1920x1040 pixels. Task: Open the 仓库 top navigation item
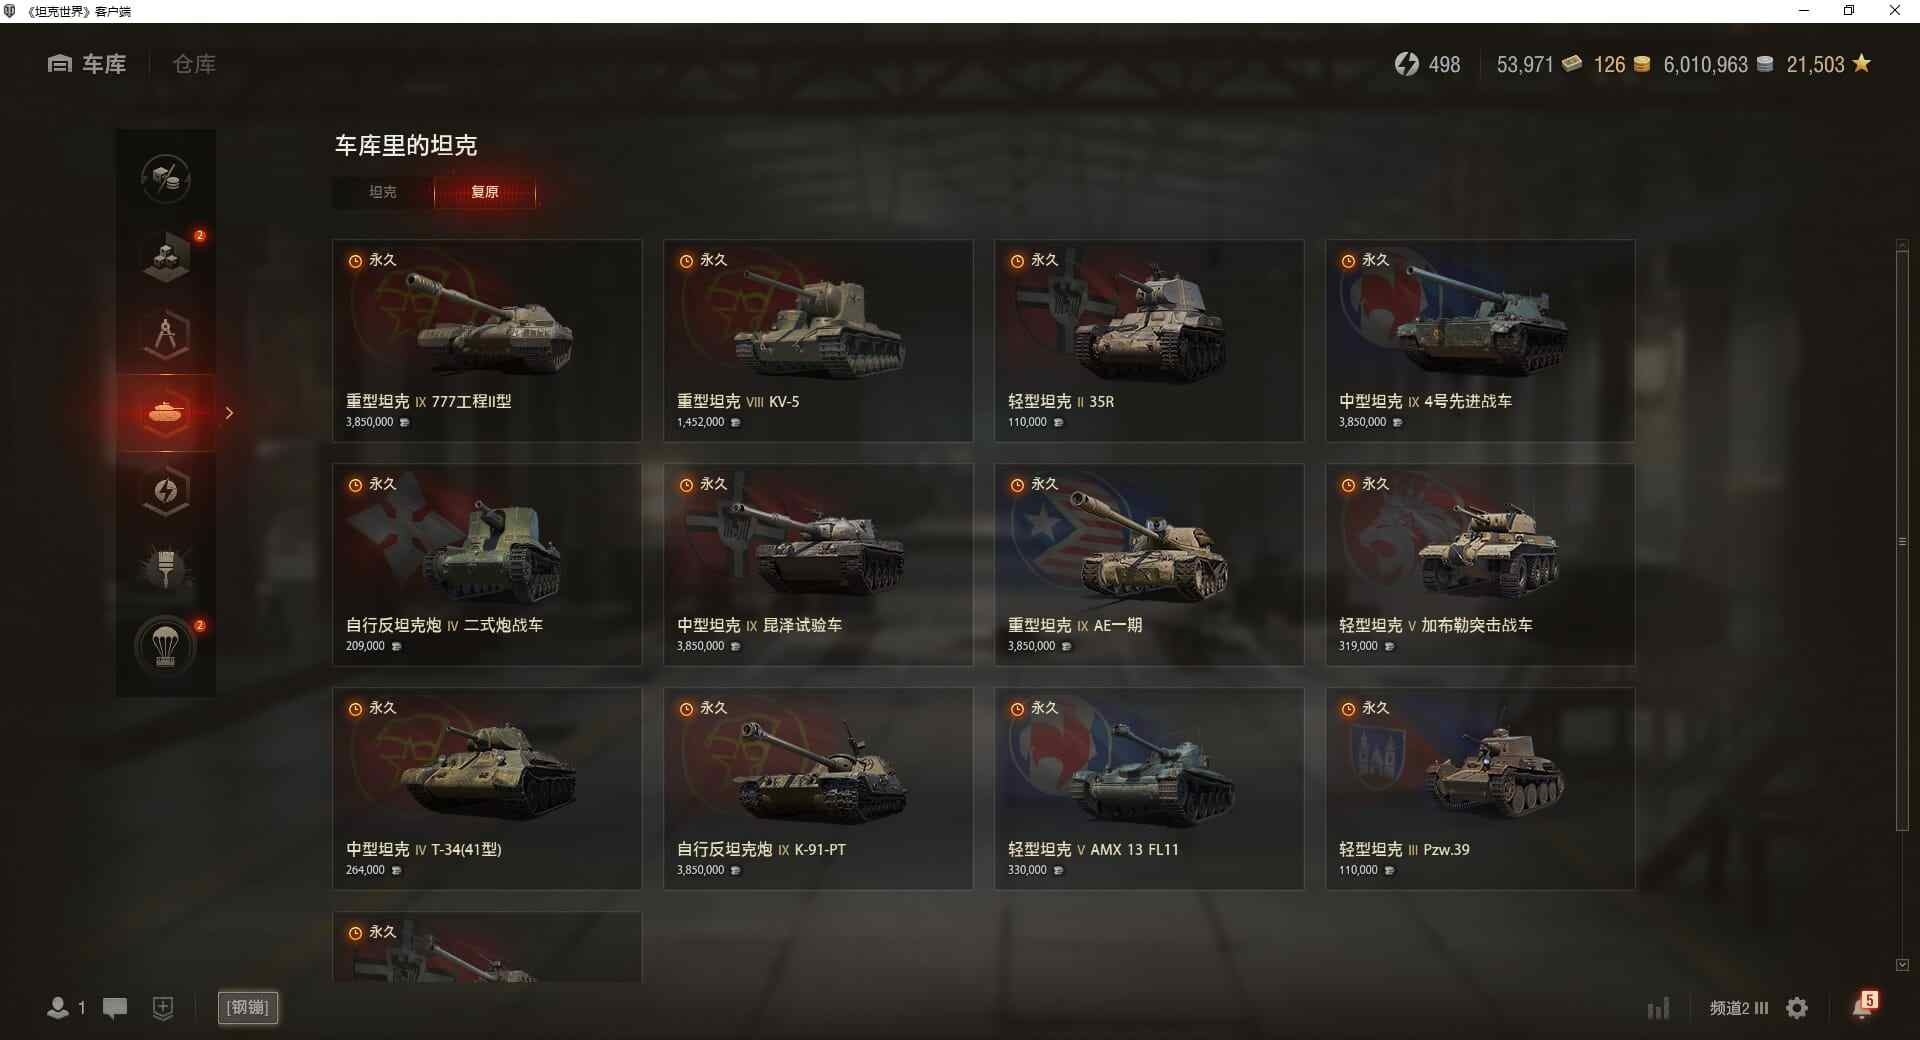tap(194, 64)
